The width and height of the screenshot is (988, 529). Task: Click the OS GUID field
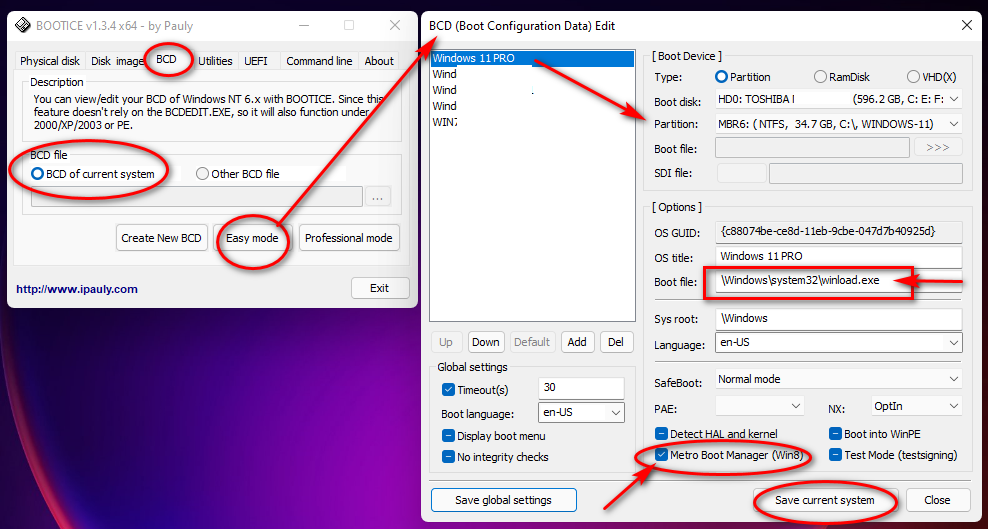[x=839, y=232]
